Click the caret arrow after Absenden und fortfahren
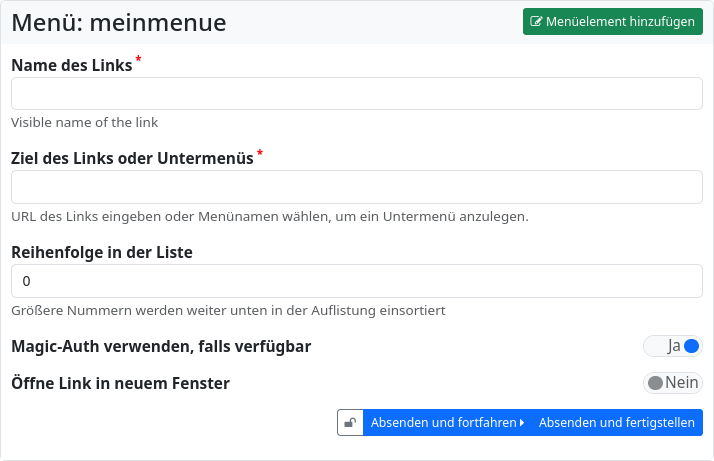 pos(522,423)
